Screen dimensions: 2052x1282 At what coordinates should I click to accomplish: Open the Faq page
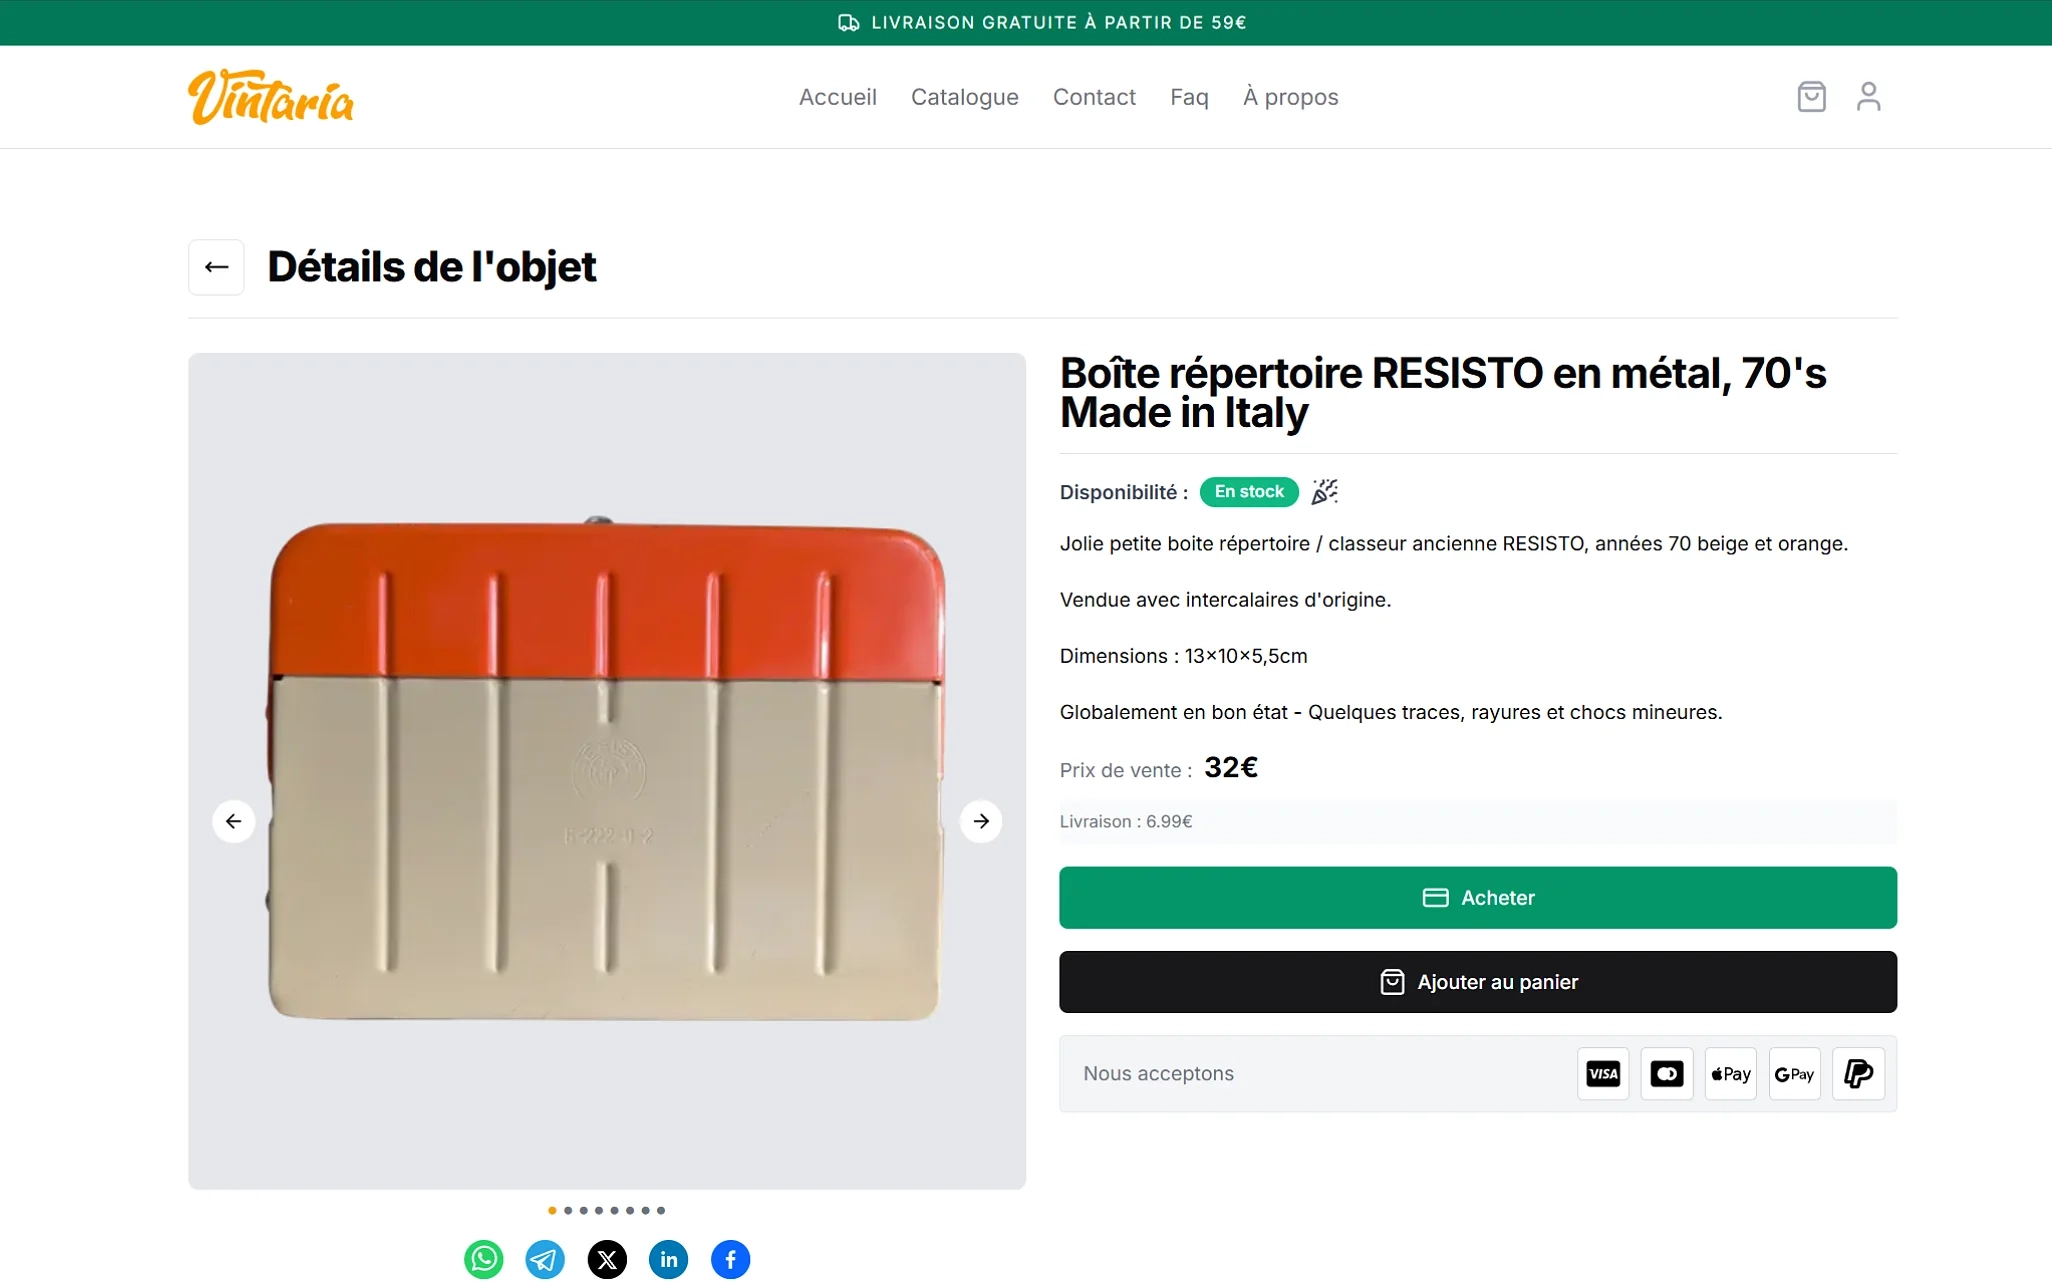click(x=1189, y=97)
